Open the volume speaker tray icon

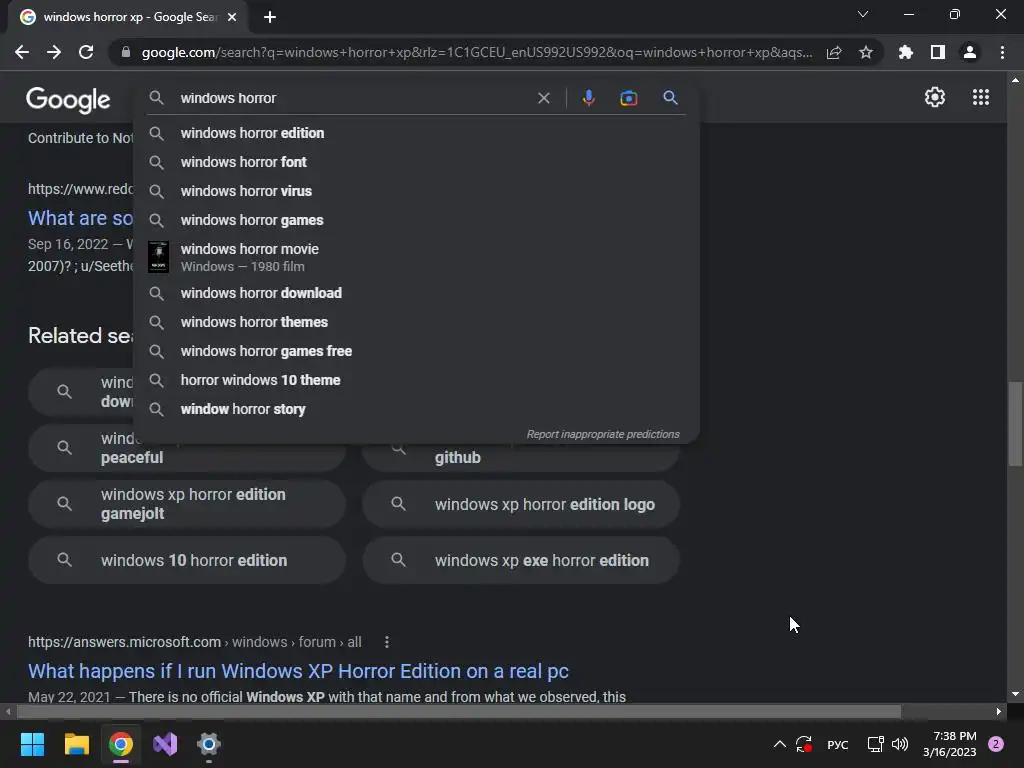[900, 744]
